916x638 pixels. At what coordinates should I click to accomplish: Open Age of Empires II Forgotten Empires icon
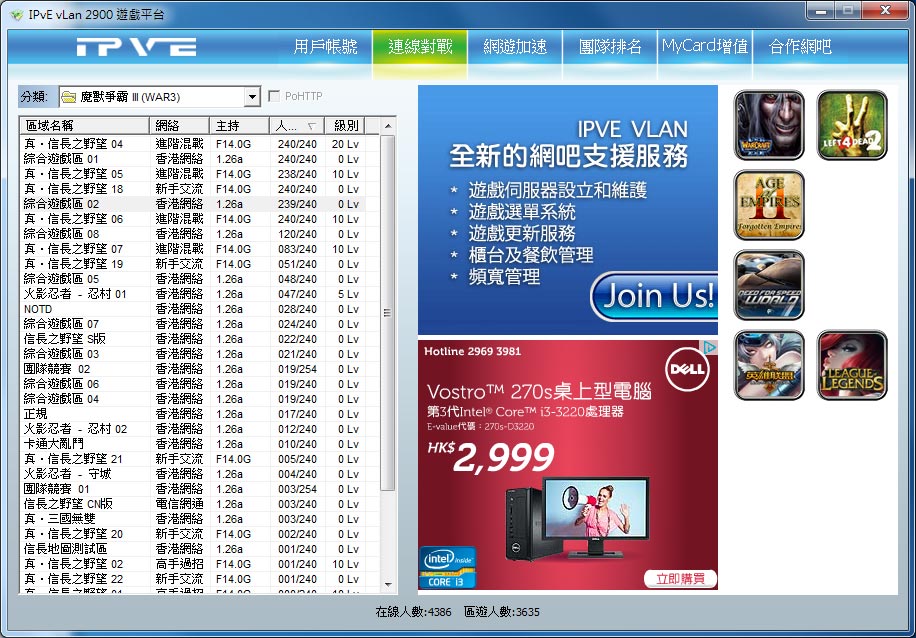[x=769, y=205]
